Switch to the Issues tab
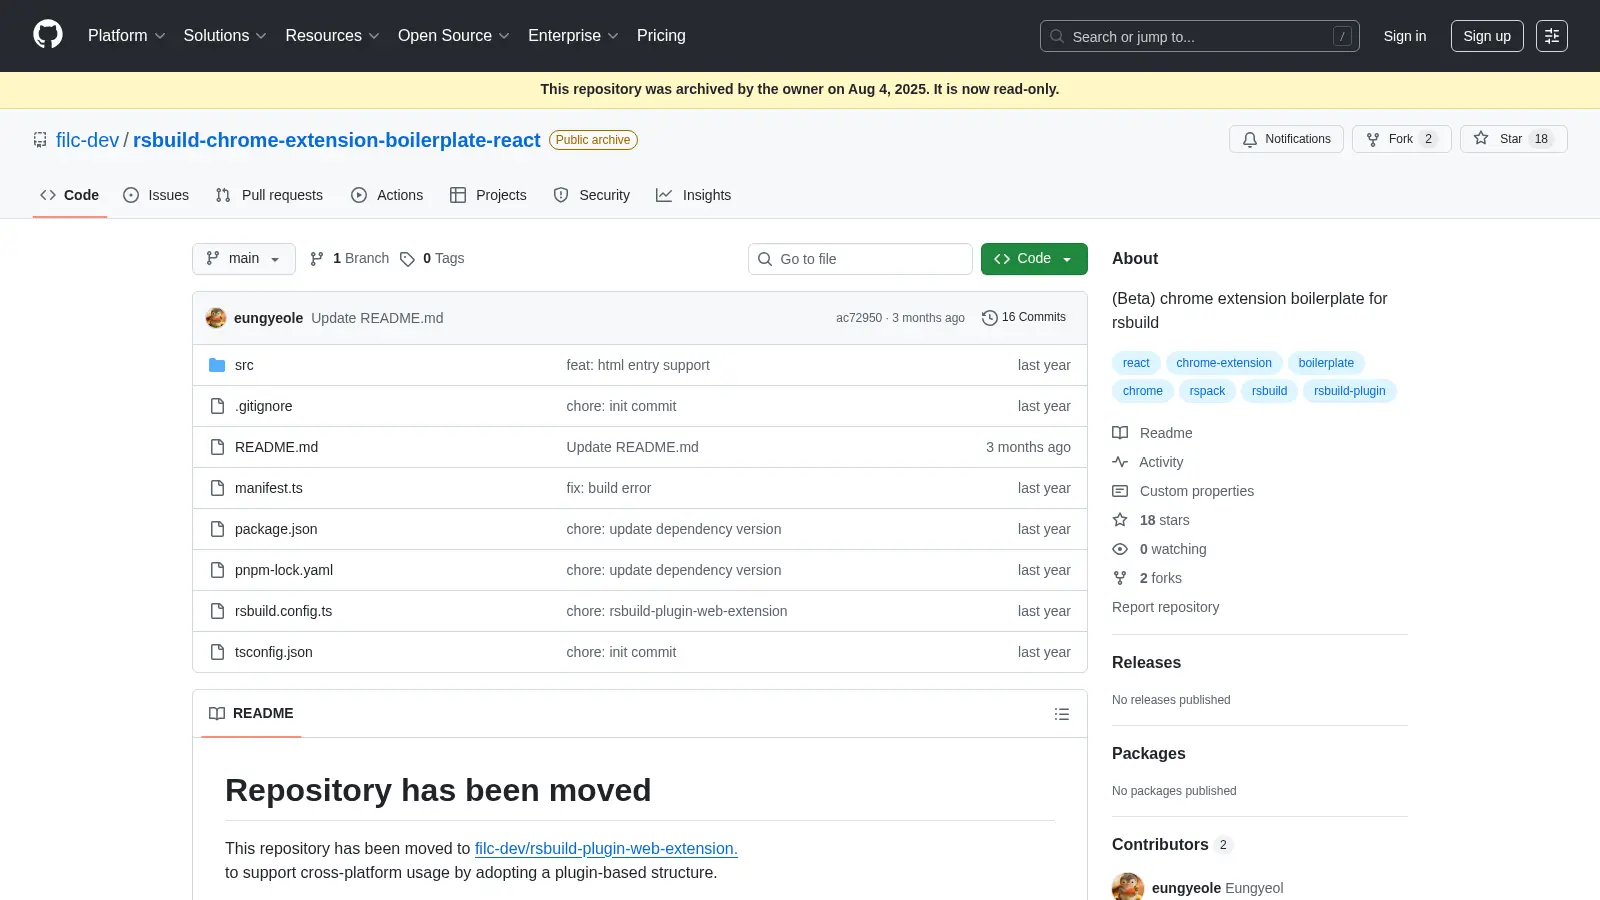The image size is (1600, 900). pyautogui.click(x=156, y=195)
